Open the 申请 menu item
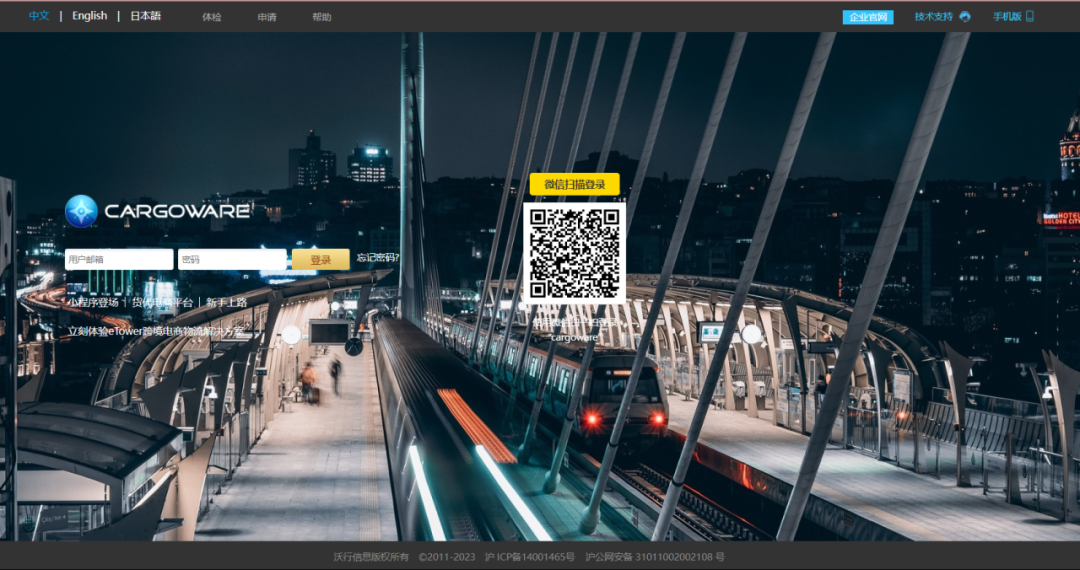This screenshot has height=570, width=1080. (x=267, y=17)
